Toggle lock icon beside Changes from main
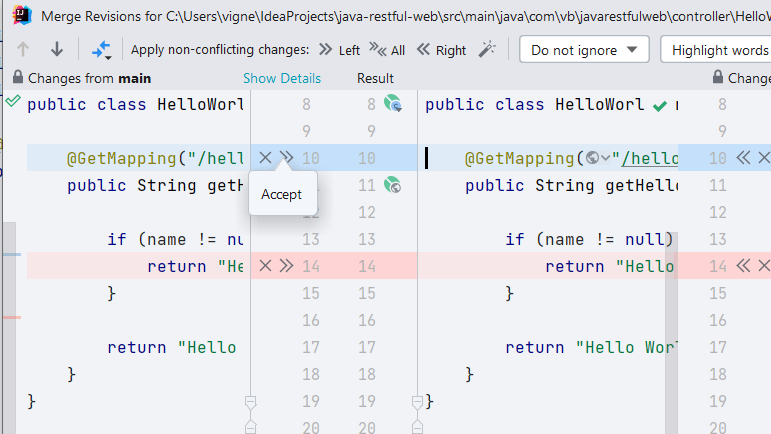 (18, 78)
